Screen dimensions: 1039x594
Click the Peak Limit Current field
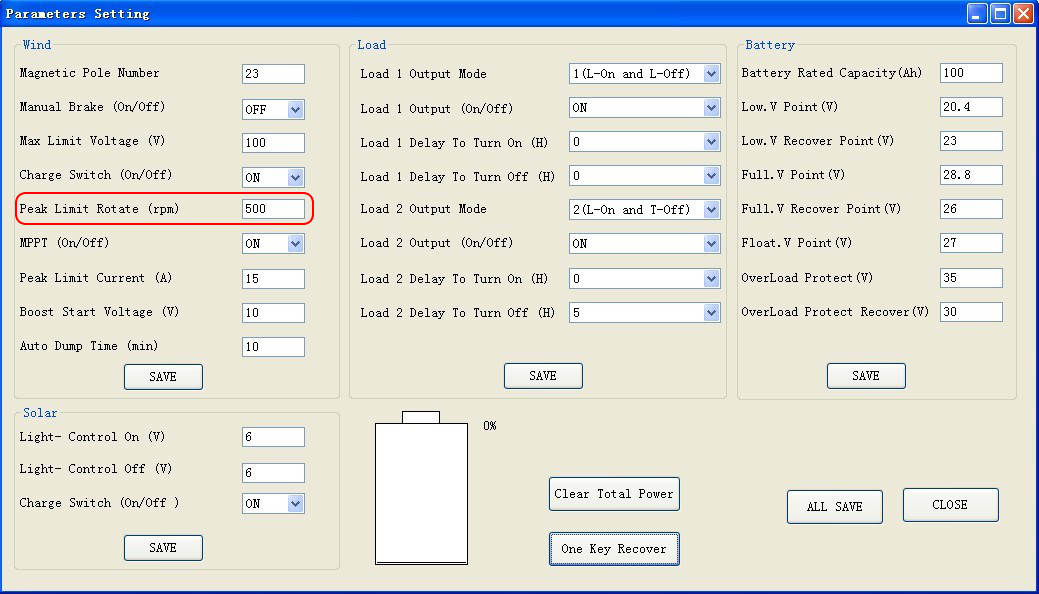(x=273, y=278)
